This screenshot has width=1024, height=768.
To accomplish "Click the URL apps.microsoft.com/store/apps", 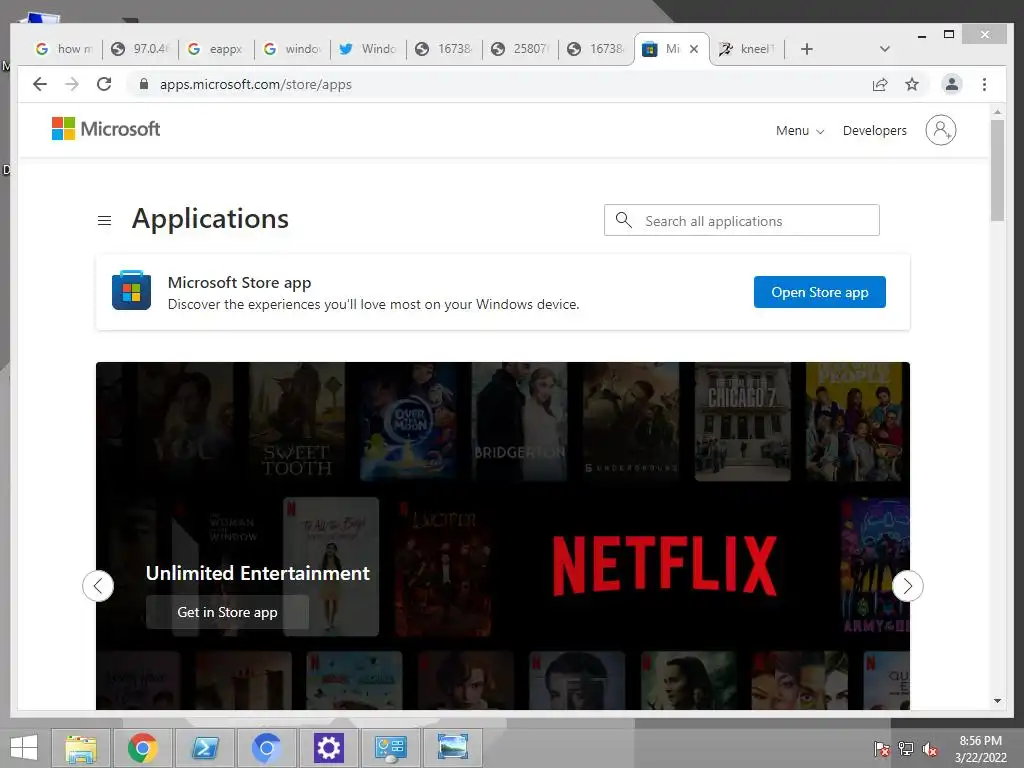I will pyautogui.click(x=255, y=84).
